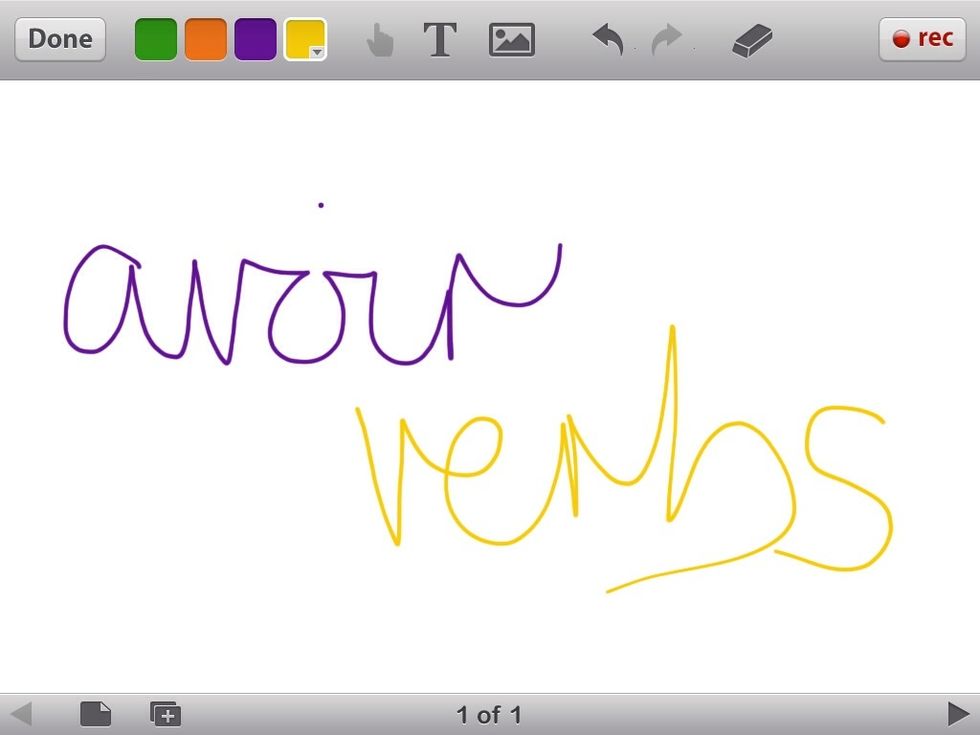Select the finger pointer tool
The image size is (980, 735).
pos(380,40)
